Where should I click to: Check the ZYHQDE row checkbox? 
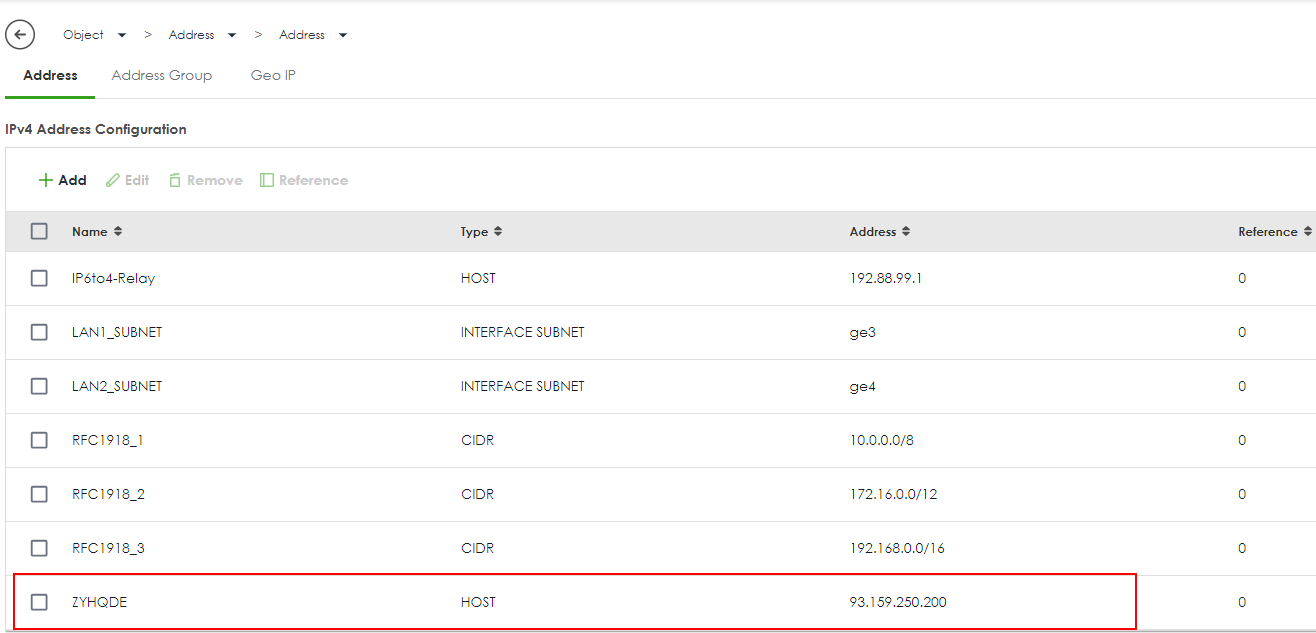39,602
